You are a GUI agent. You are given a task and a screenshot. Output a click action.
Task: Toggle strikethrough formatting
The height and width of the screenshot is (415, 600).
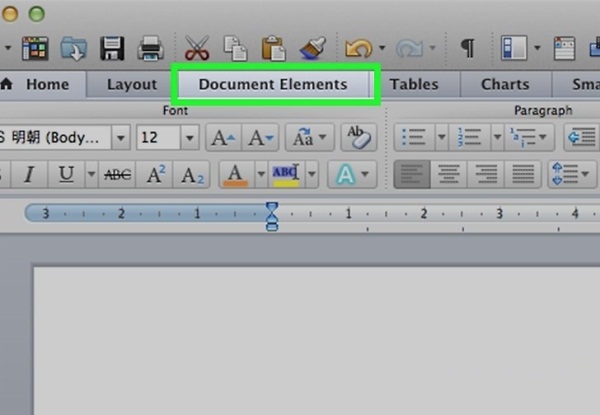point(118,175)
